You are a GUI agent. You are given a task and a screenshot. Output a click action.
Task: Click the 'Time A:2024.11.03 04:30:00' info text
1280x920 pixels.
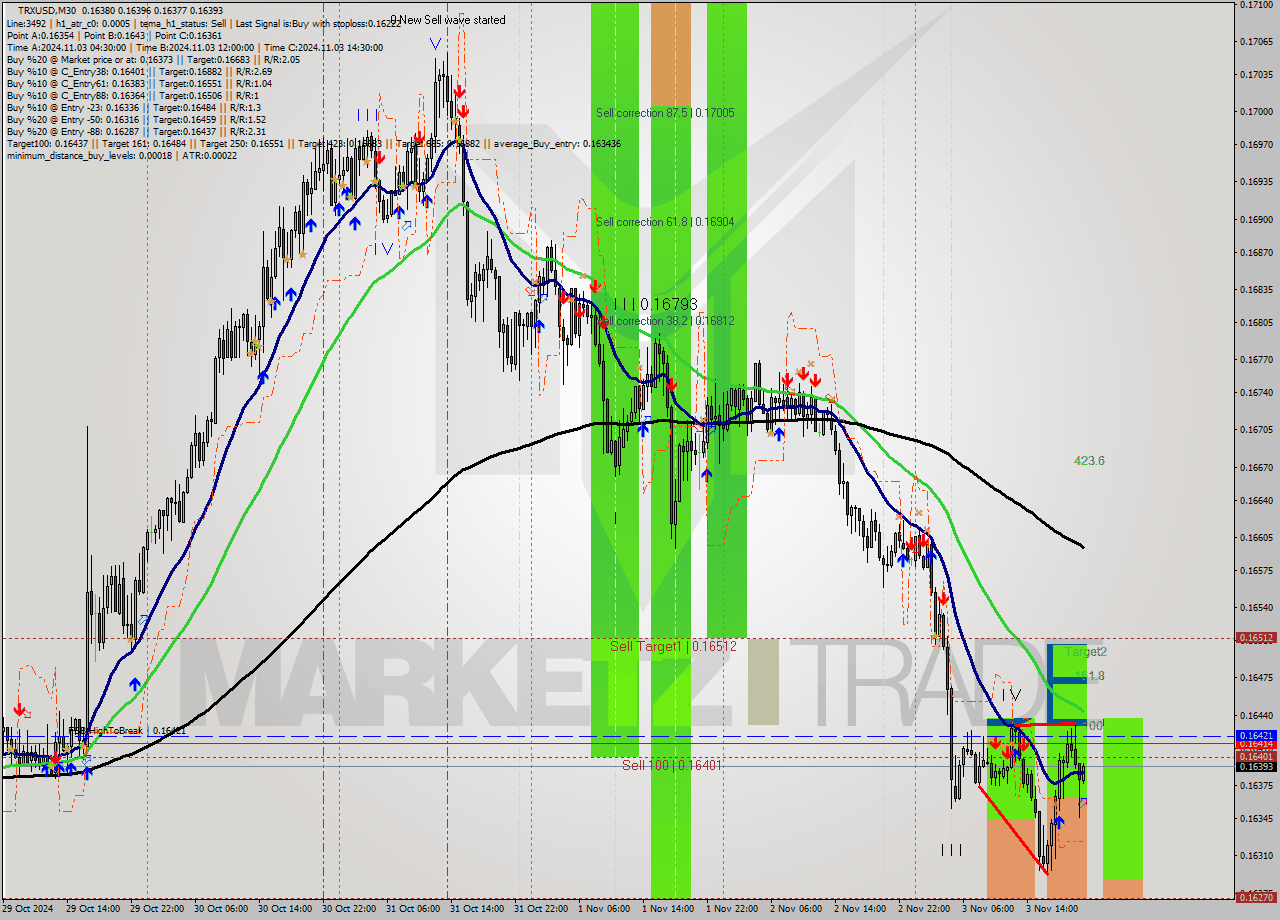pos(66,47)
